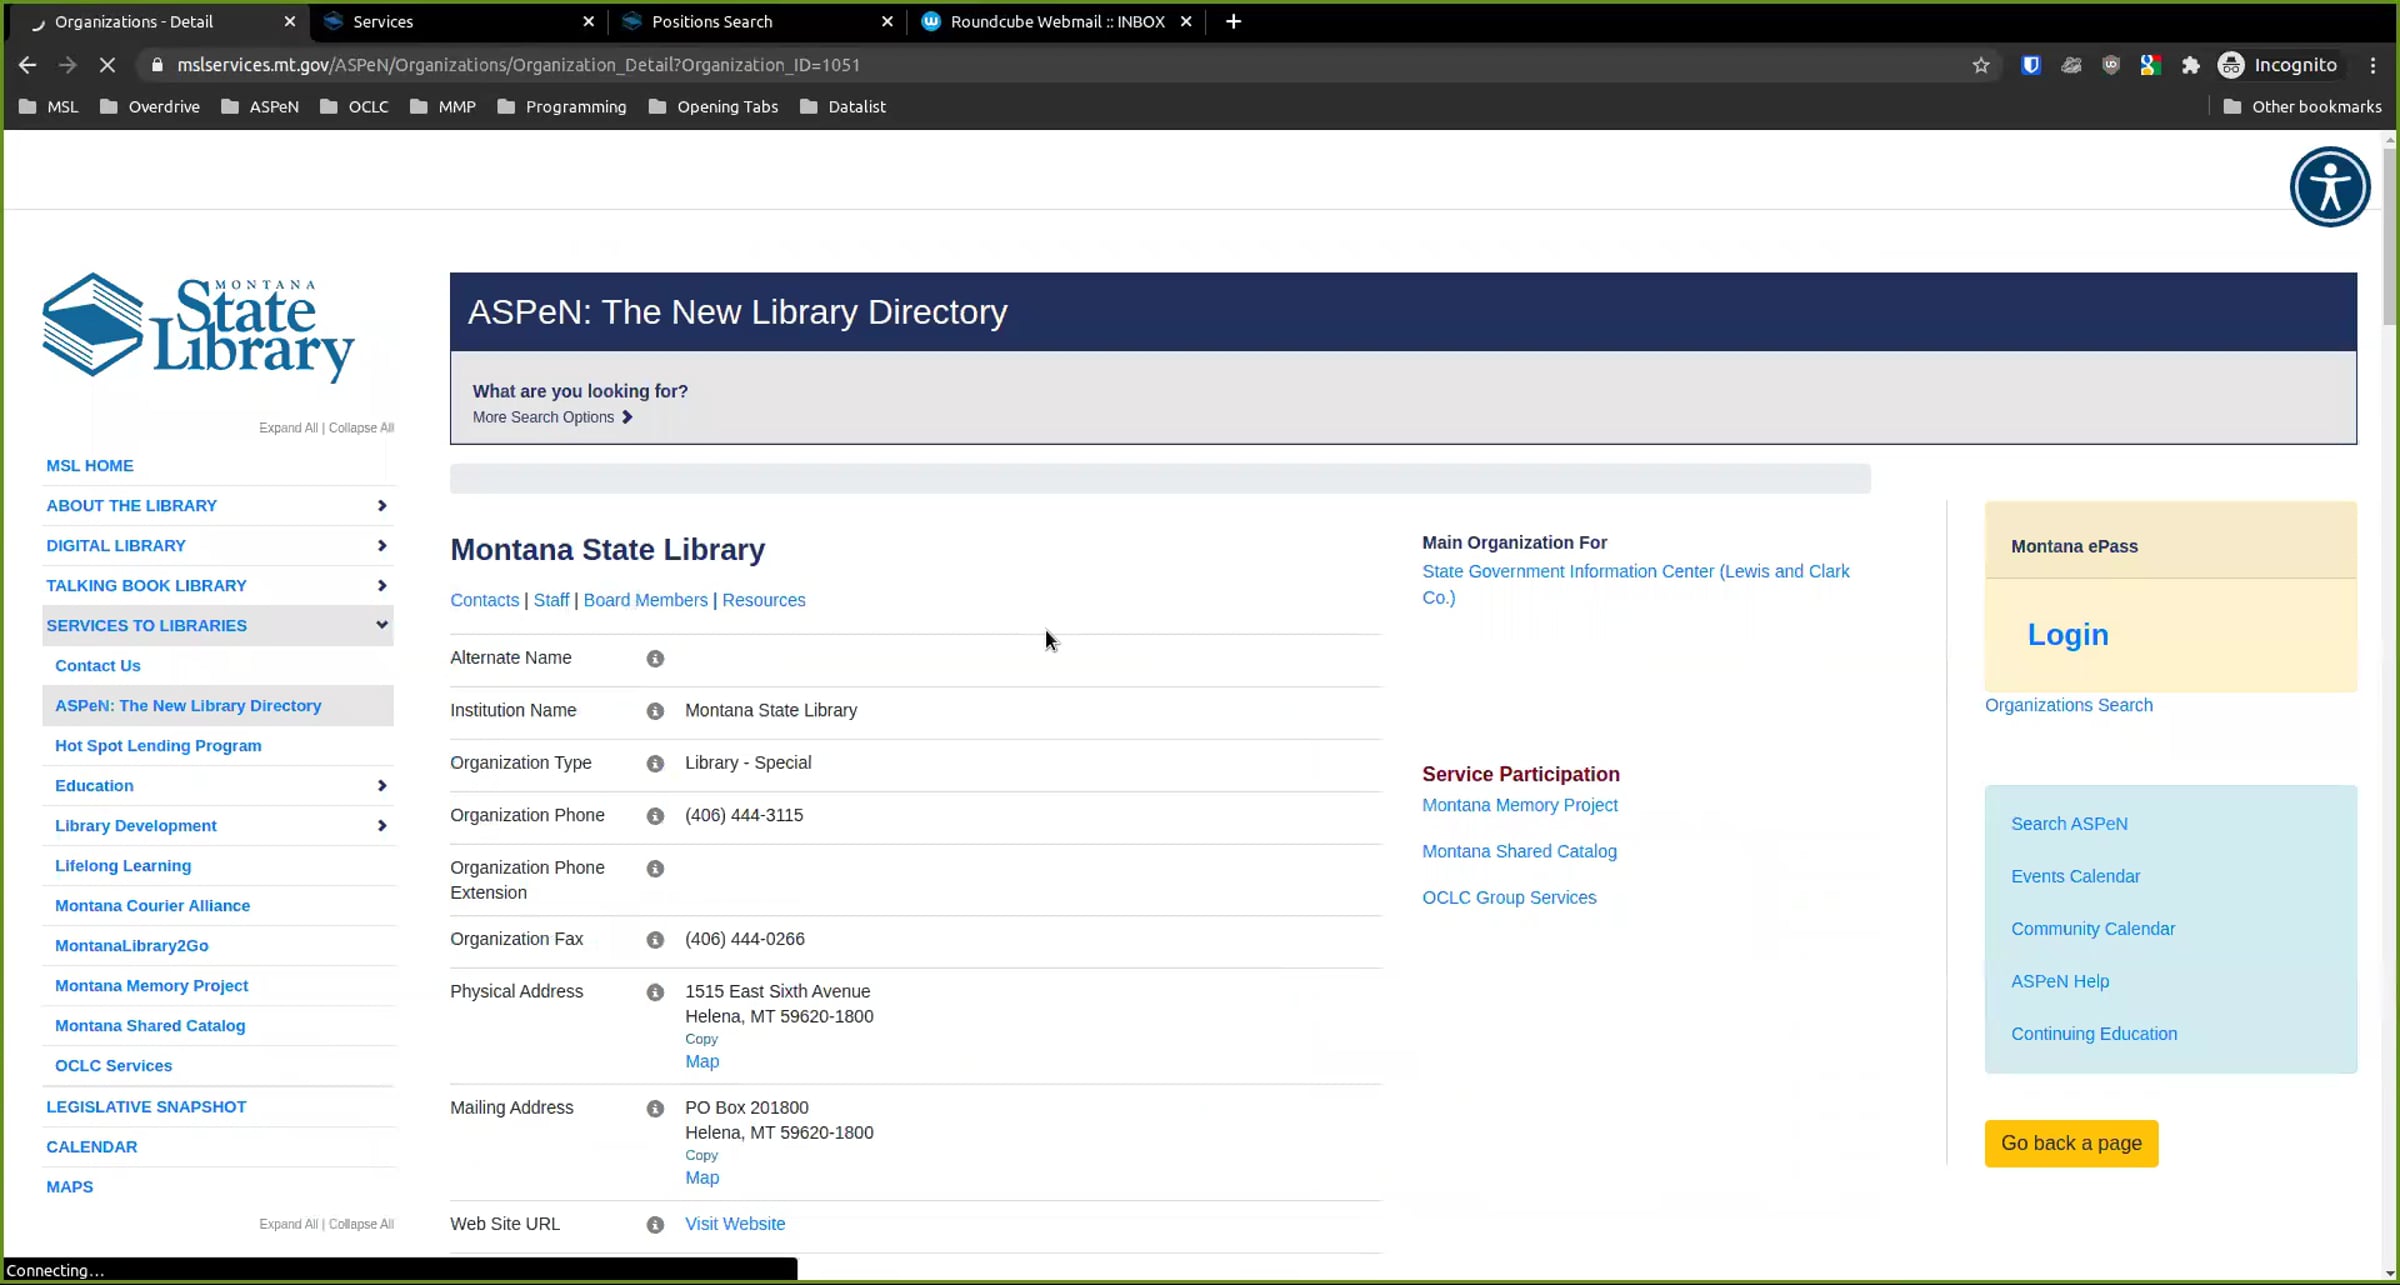Bookmark this page with the star icon
The image size is (2400, 1285).
coord(1981,65)
